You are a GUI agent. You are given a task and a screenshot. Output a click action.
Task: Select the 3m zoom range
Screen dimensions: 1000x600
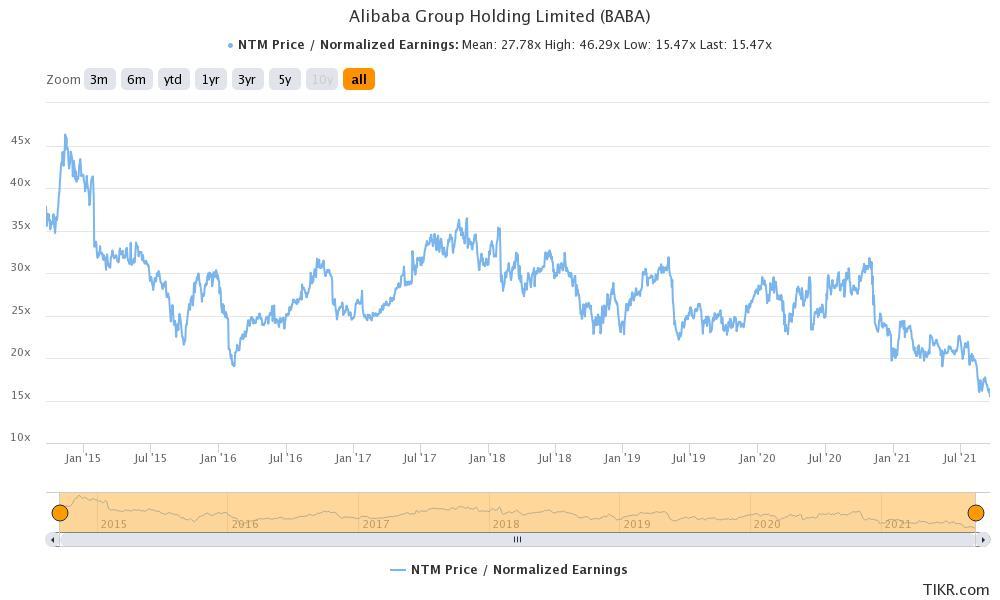pyautogui.click(x=99, y=79)
